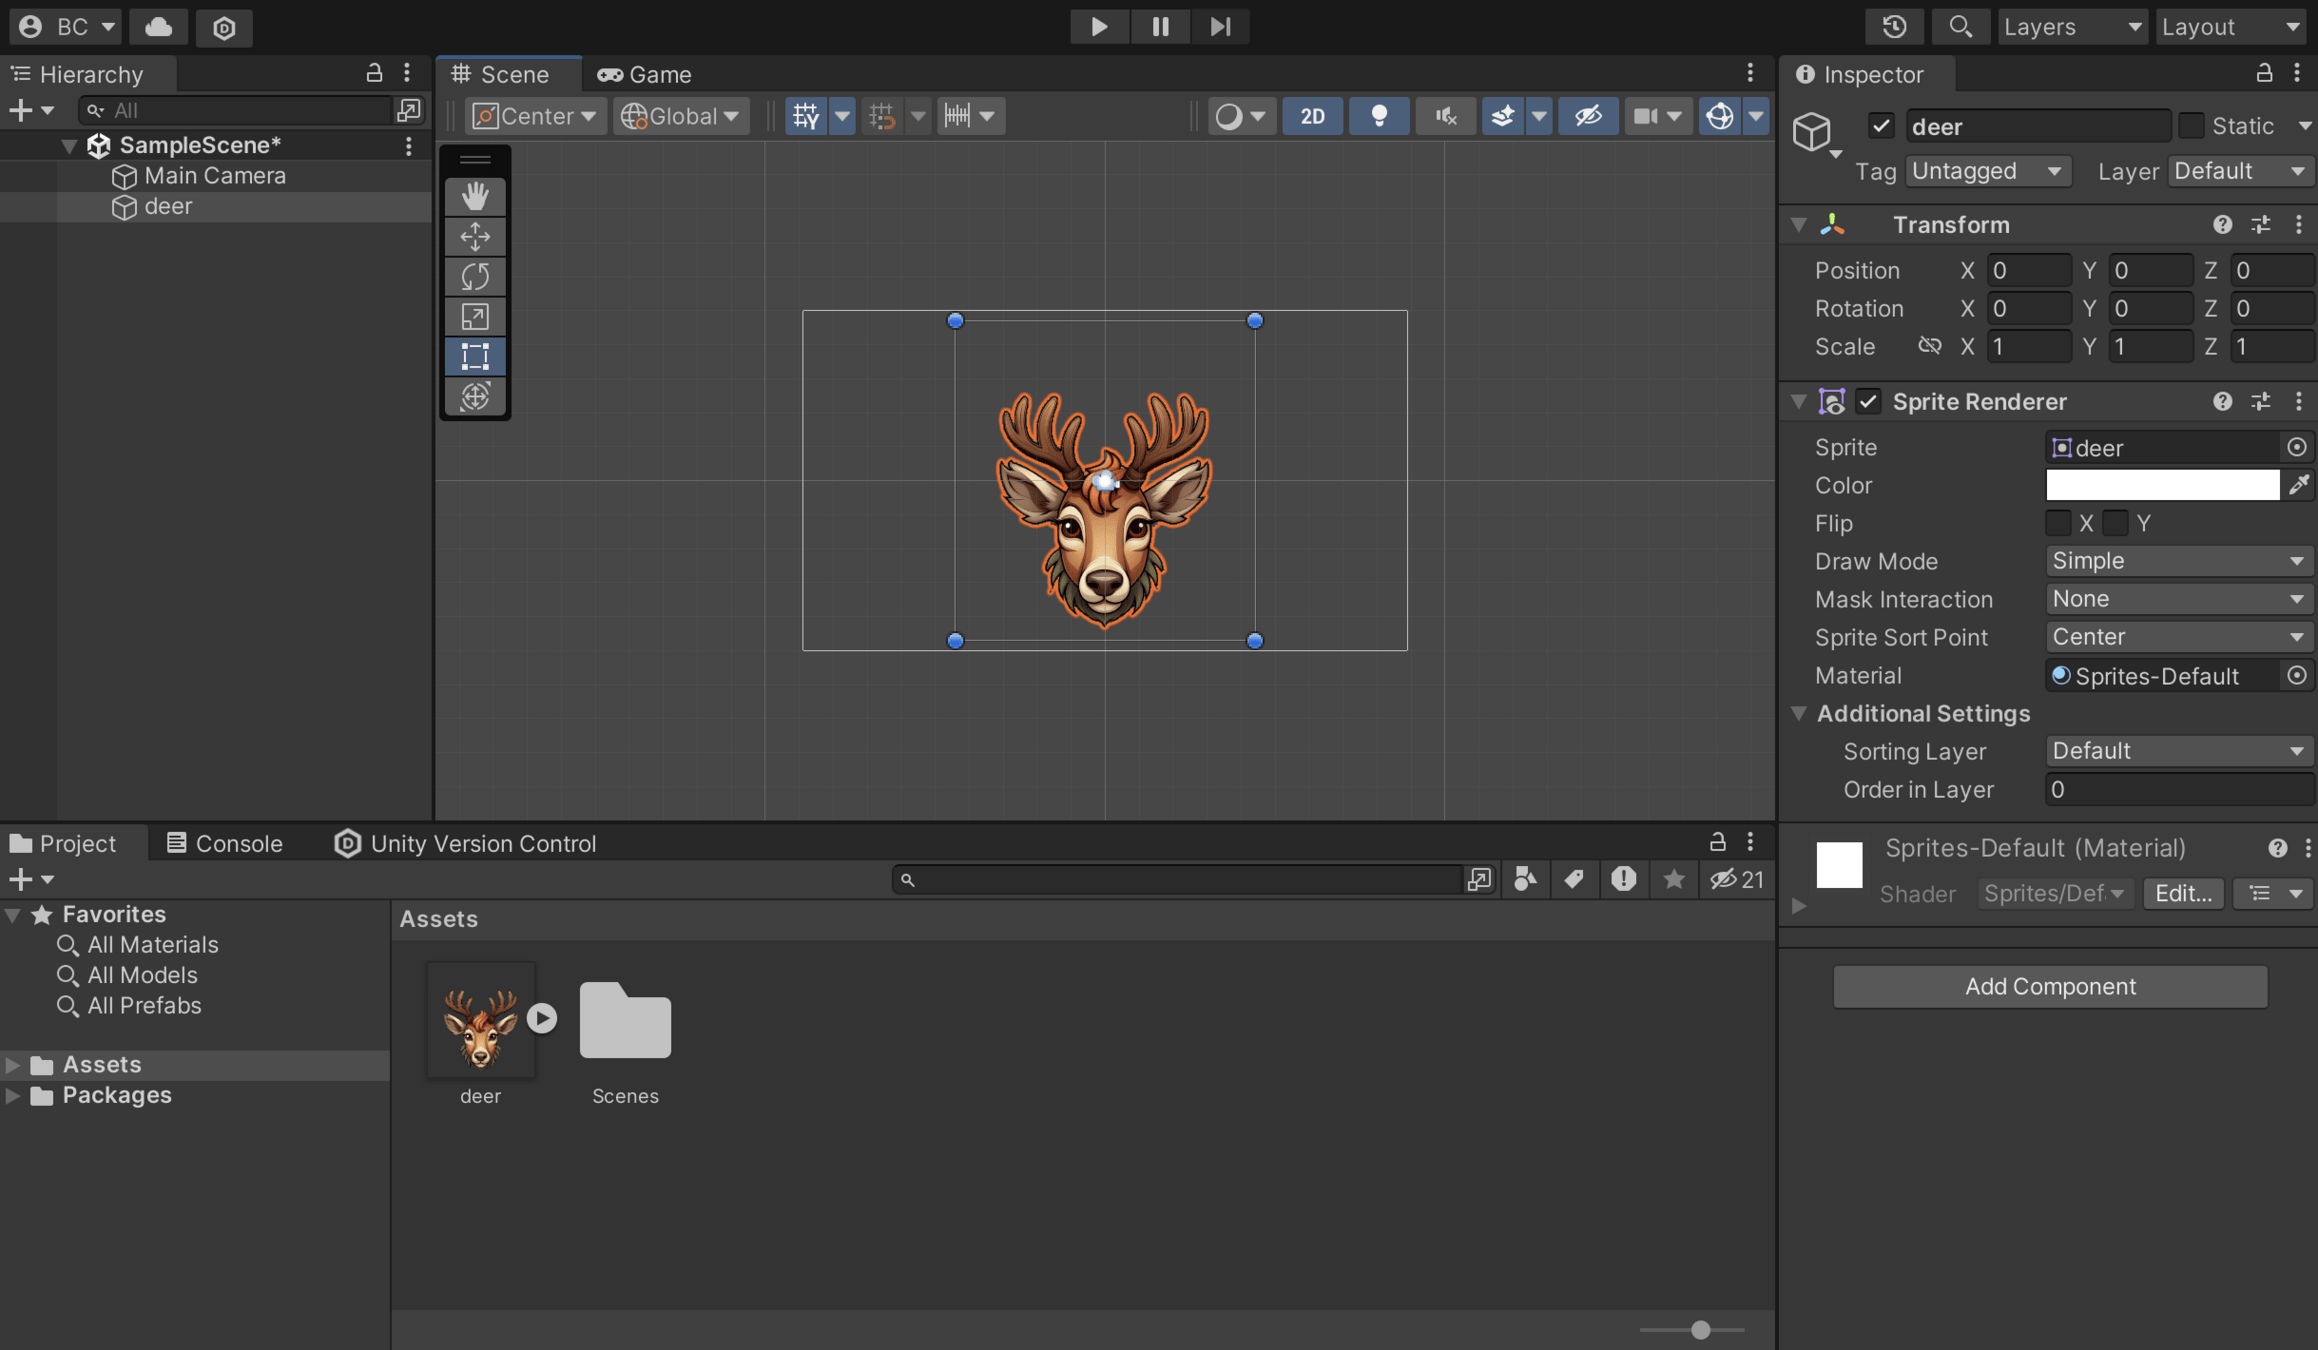Expand the Packages folder
Screen dimensions: 2318x1350
click(x=13, y=1096)
